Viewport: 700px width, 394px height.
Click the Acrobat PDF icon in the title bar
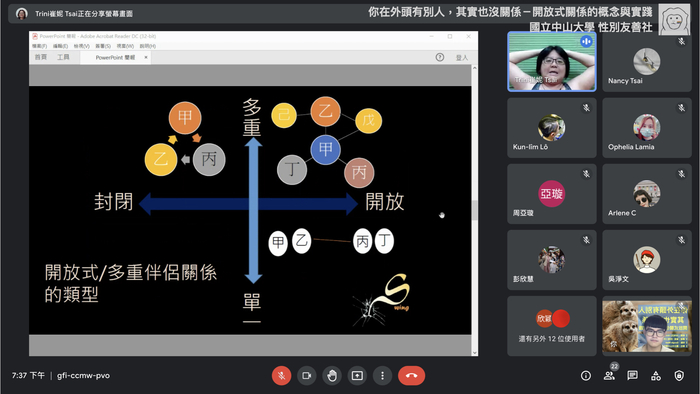[x=35, y=36]
